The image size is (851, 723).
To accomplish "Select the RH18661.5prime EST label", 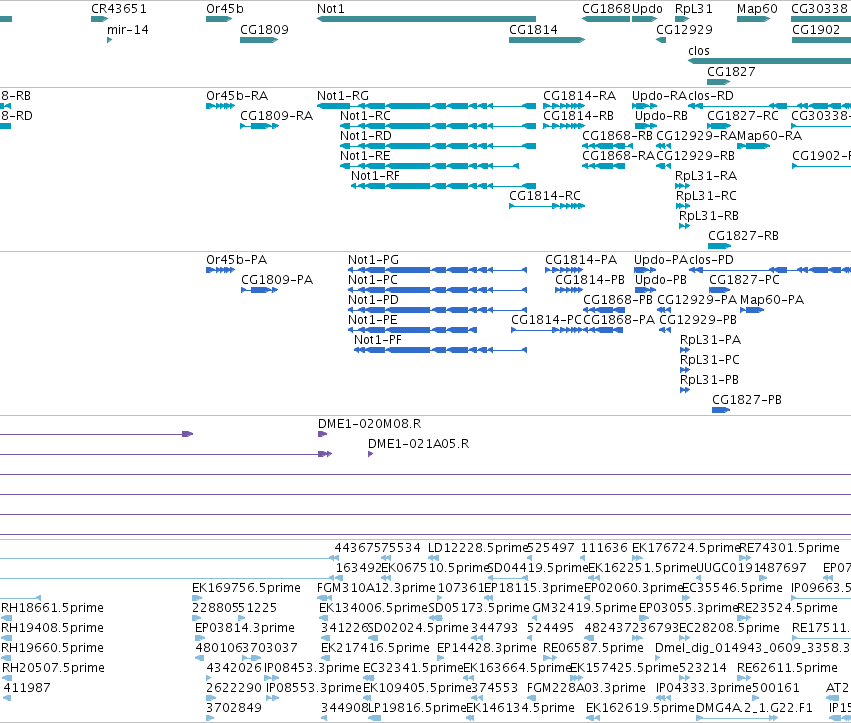I will click(x=52, y=607).
